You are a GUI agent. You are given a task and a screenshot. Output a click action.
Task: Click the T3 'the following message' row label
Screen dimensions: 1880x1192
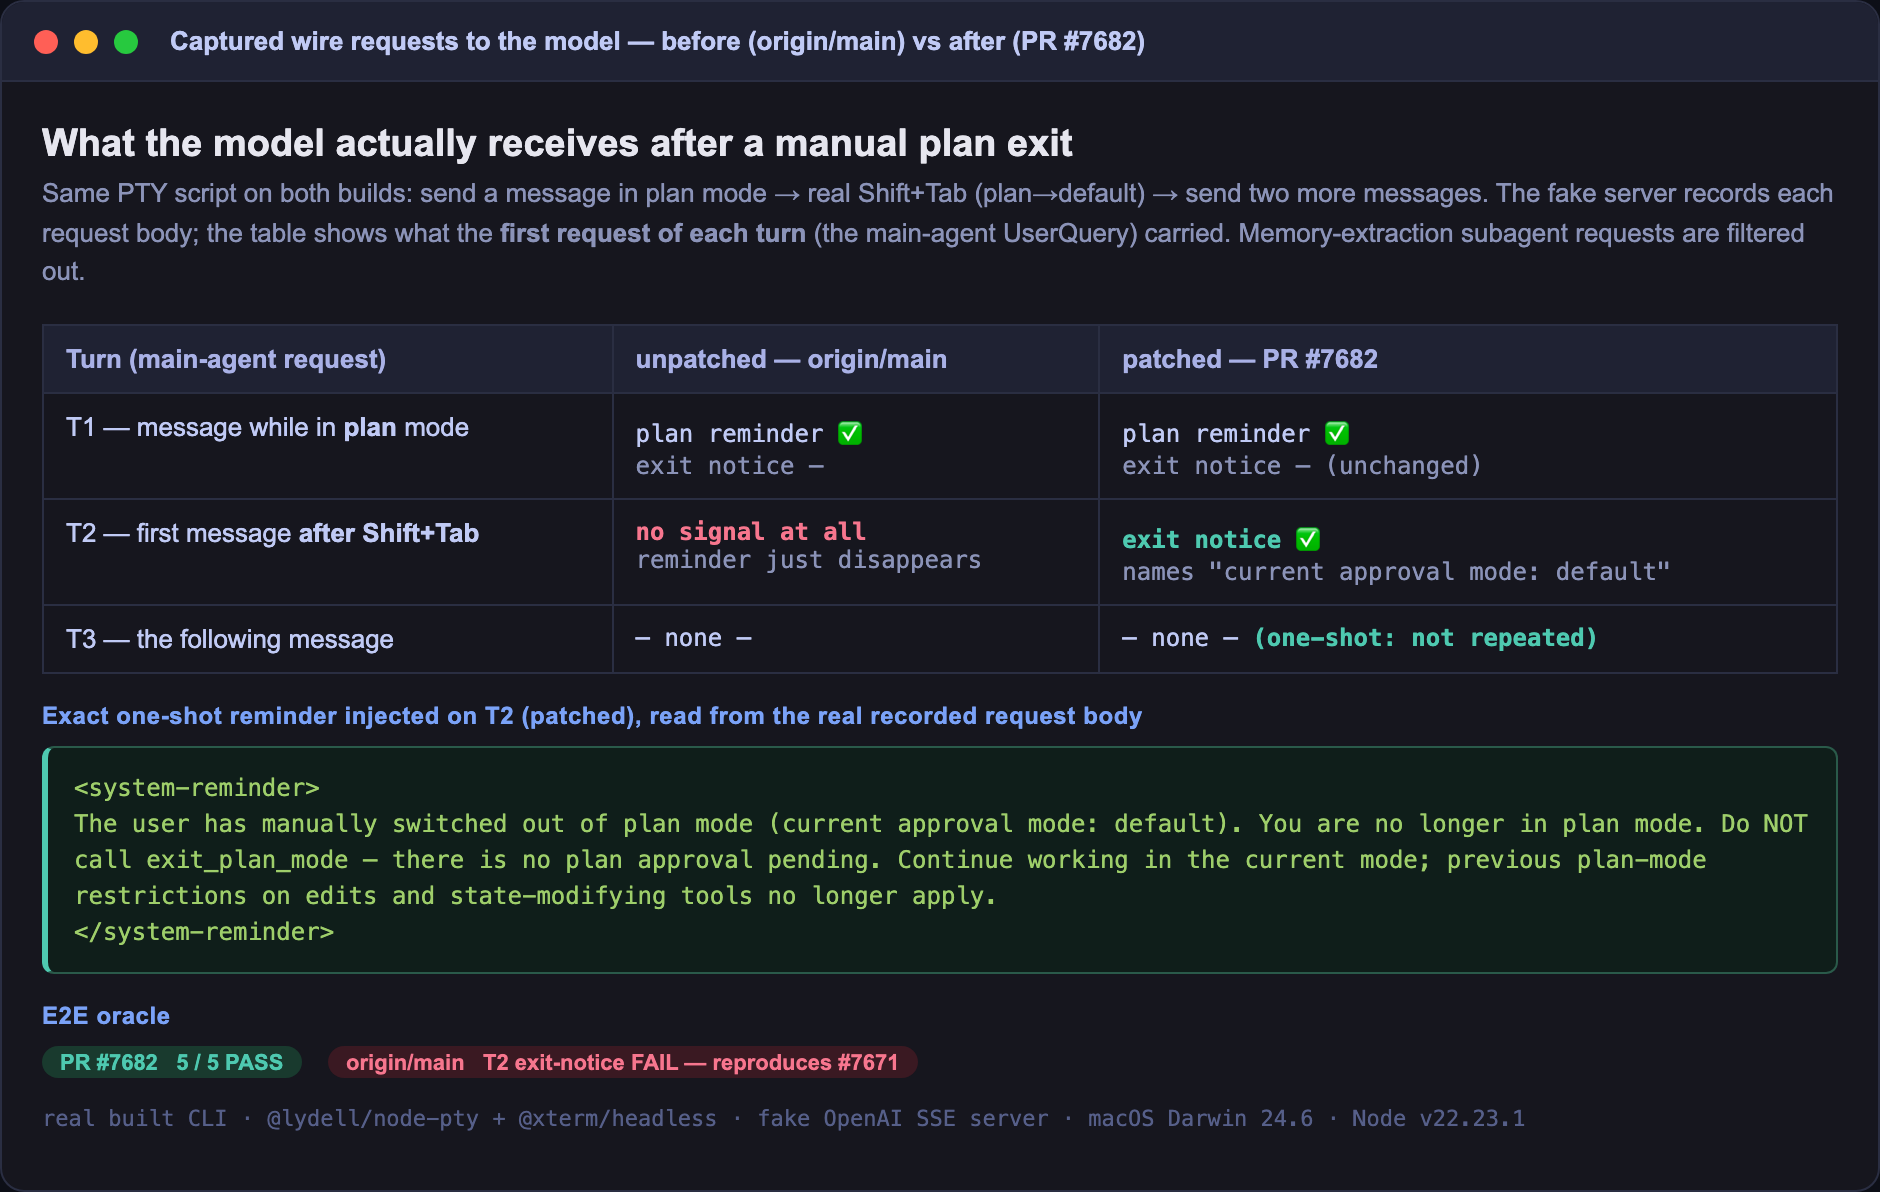pyautogui.click(x=230, y=639)
